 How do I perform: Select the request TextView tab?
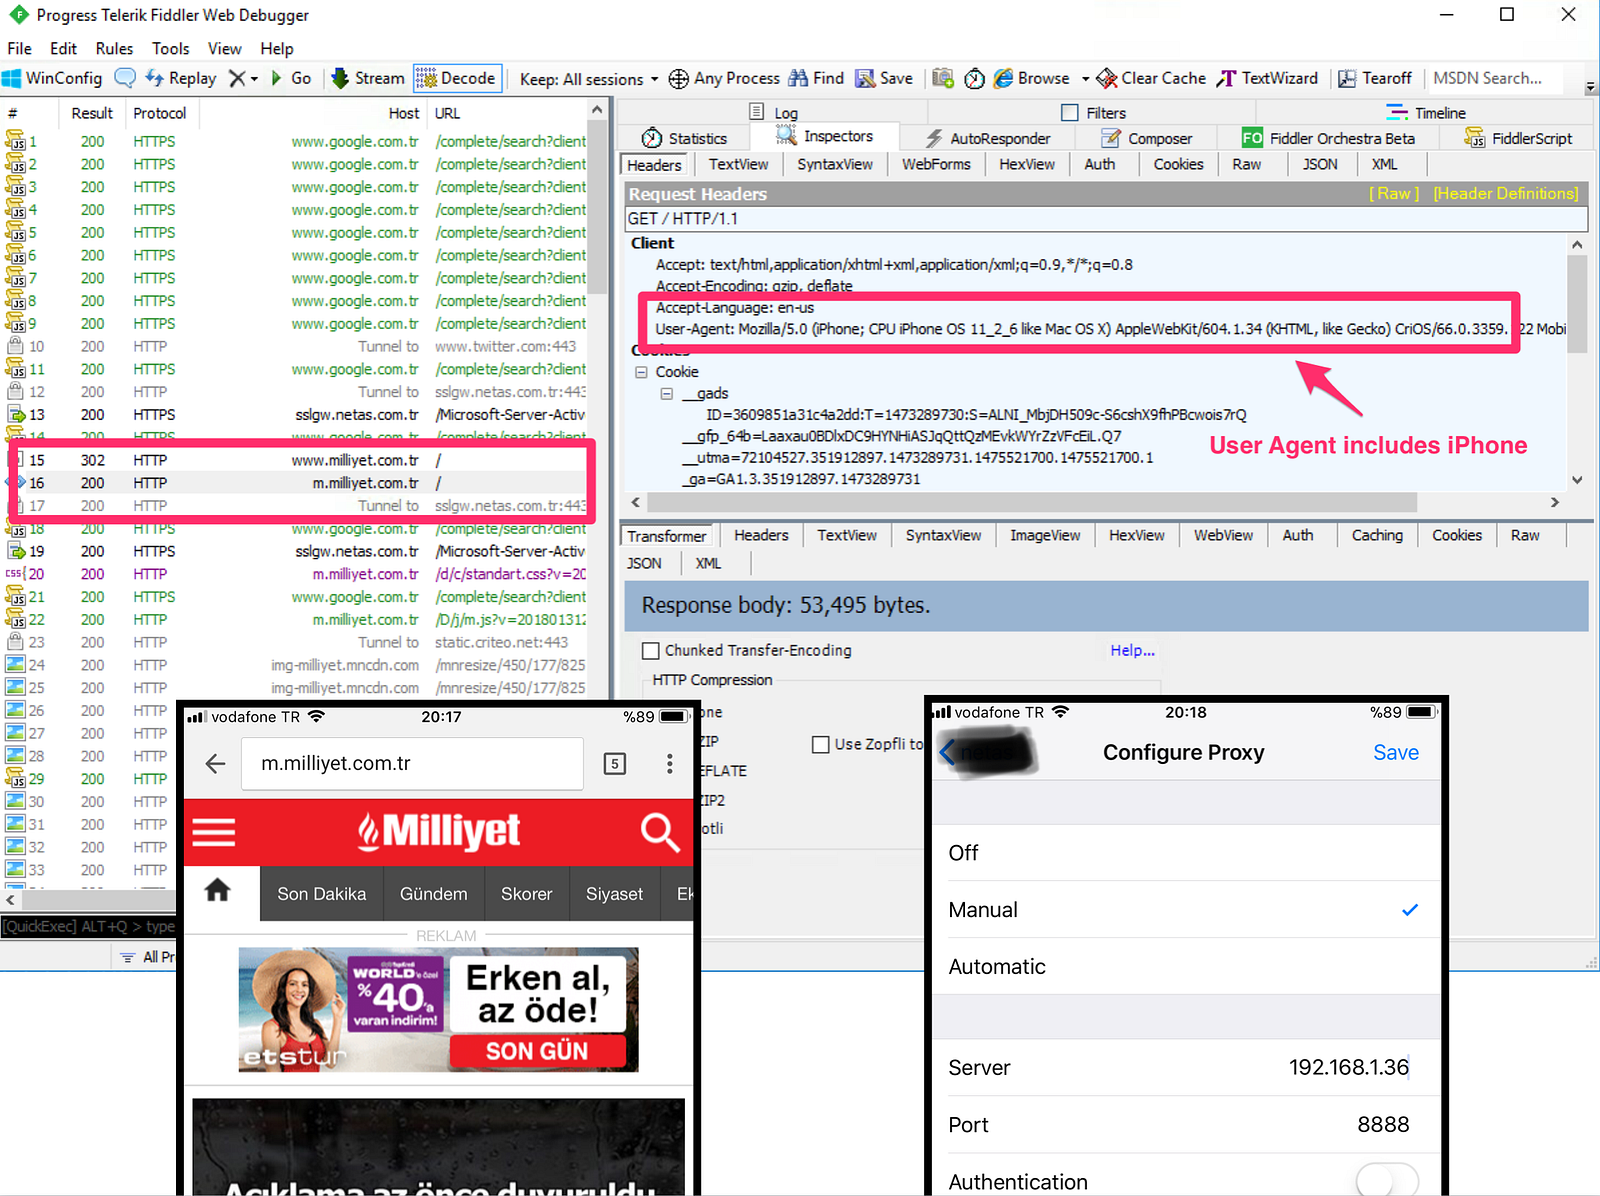click(738, 164)
